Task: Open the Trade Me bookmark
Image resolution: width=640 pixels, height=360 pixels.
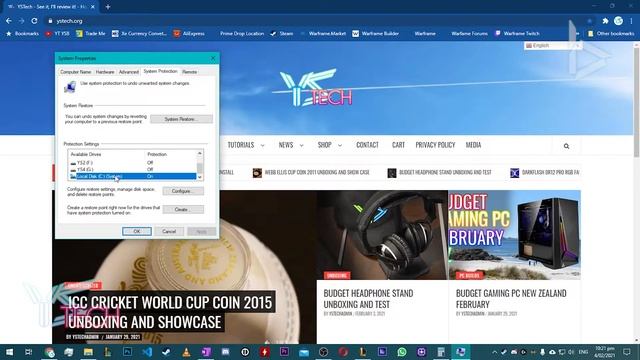Action: (x=91, y=33)
